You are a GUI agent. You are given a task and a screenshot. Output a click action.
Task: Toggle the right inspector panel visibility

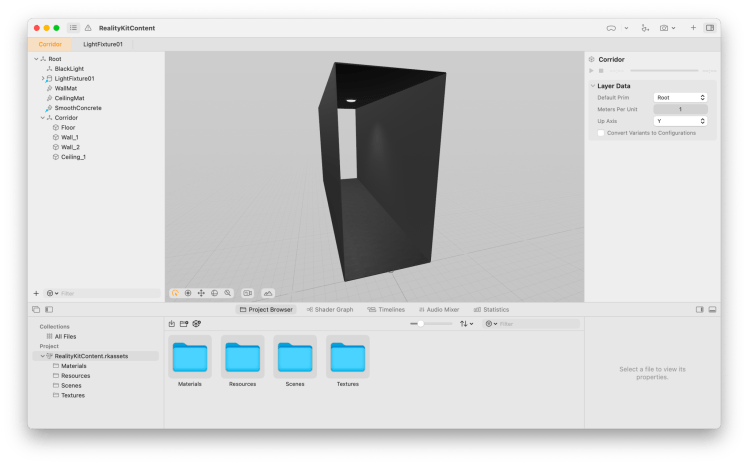[x=710, y=28]
